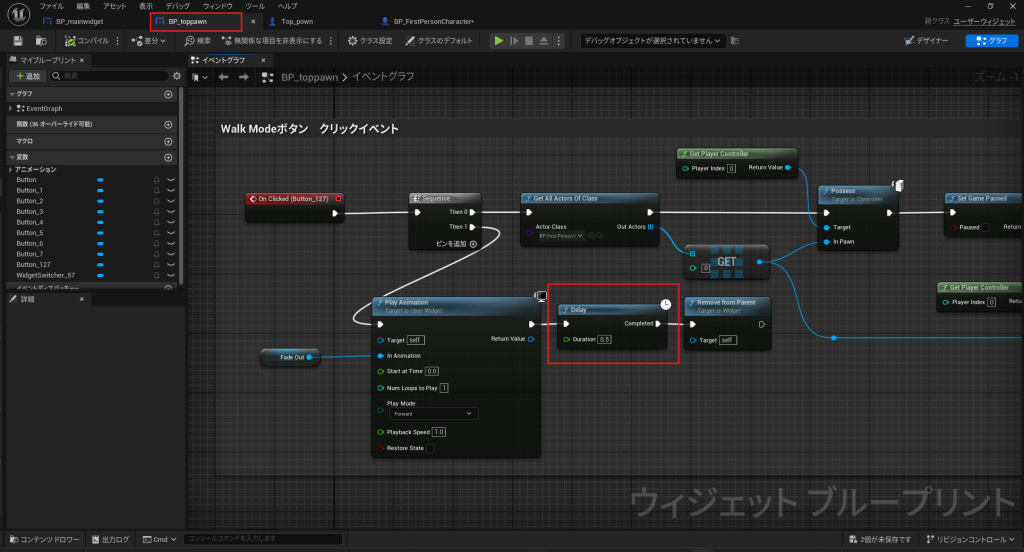
Task: Toggle the Restore State checkbox
Action: coord(429,448)
